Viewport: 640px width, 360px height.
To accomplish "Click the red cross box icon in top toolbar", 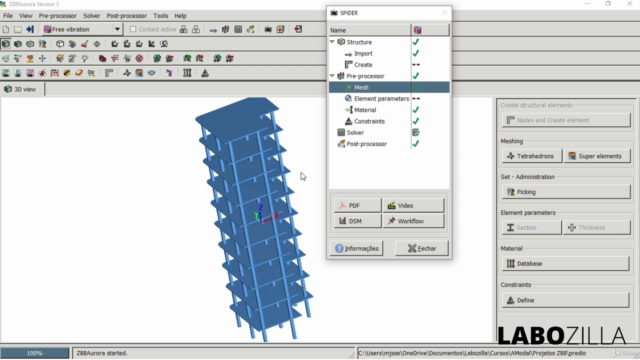I will pos(280,29).
